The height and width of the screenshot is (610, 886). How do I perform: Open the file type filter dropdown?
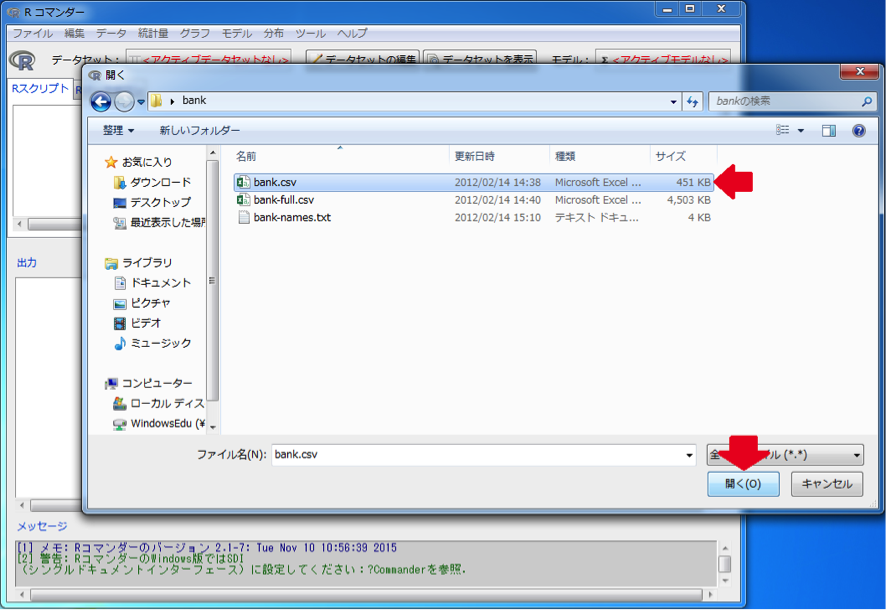pyautogui.click(x=785, y=455)
